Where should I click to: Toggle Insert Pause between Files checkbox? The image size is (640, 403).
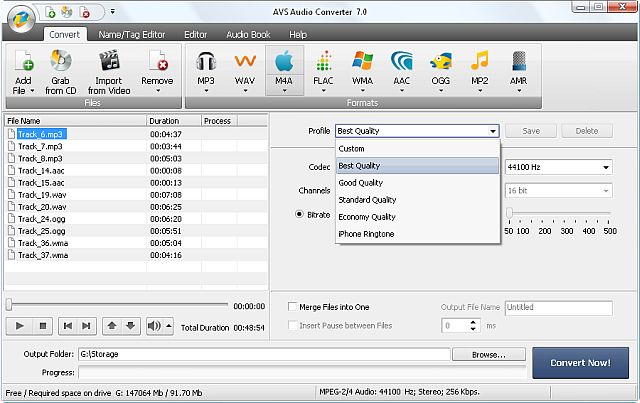click(x=292, y=325)
